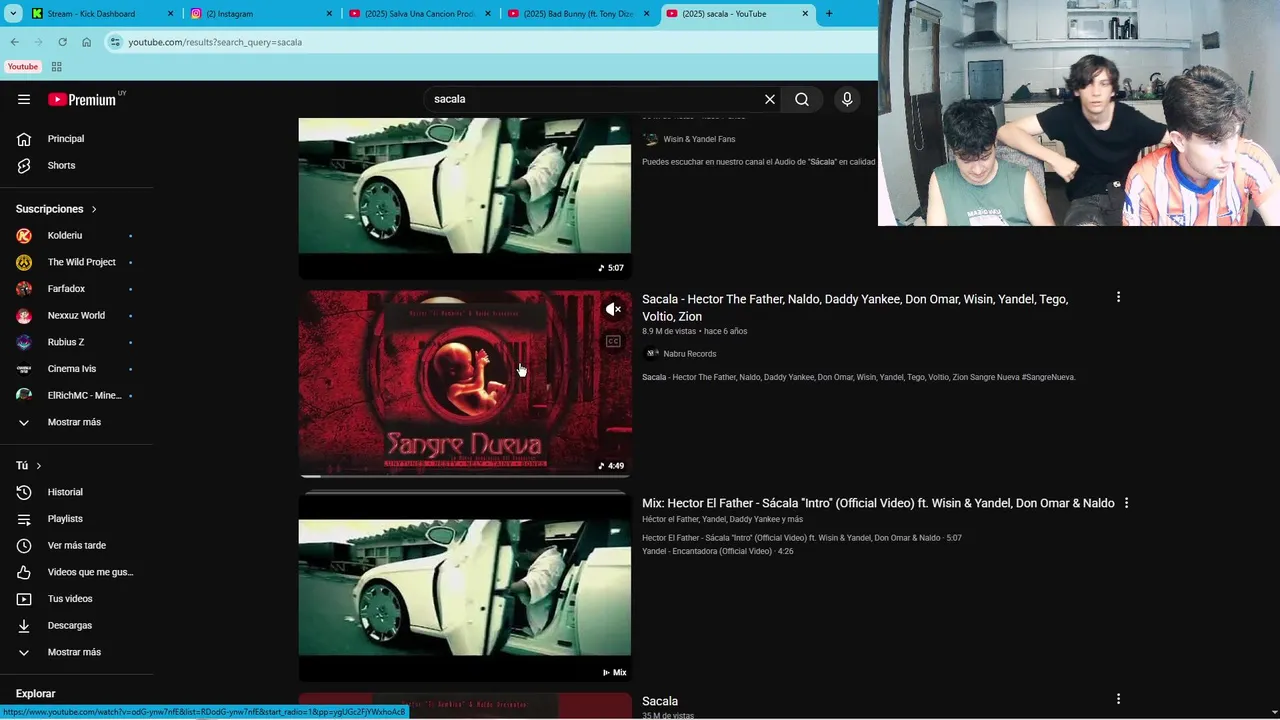Run search with the magnifier button
This screenshot has width=1280, height=720.
click(x=802, y=99)
